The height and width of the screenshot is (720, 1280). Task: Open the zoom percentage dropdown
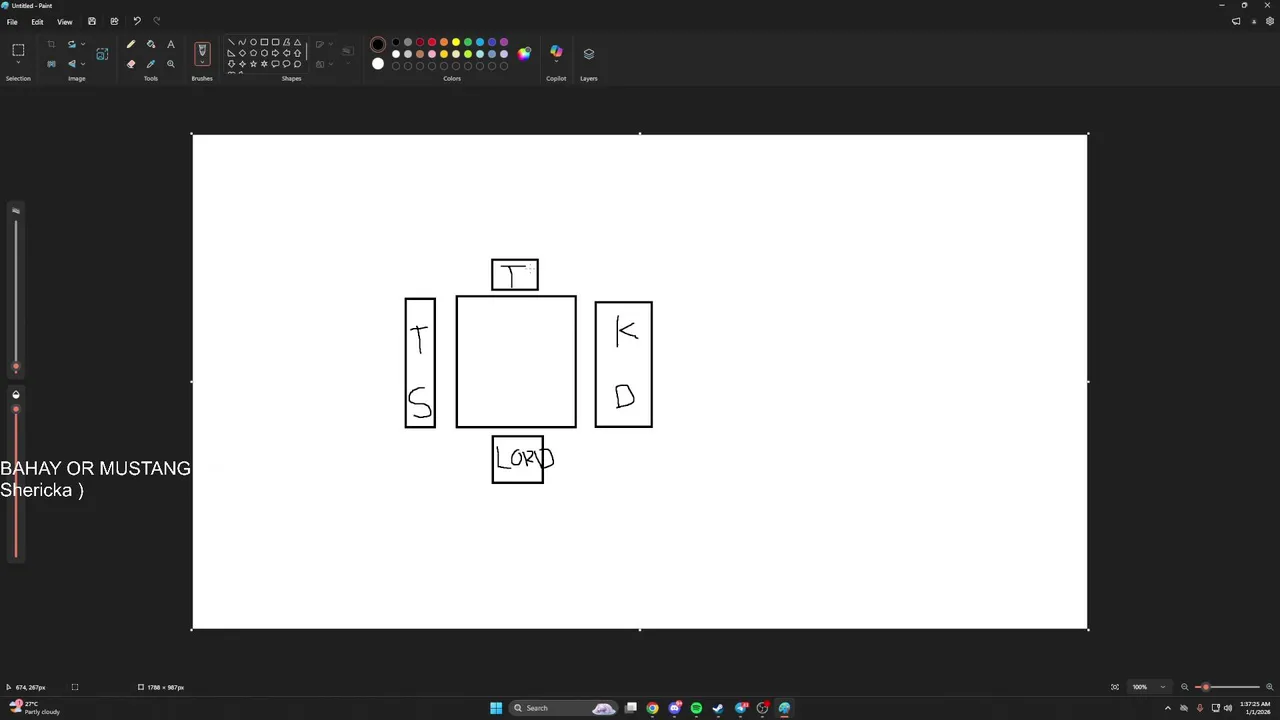[x=1162, y=687]
